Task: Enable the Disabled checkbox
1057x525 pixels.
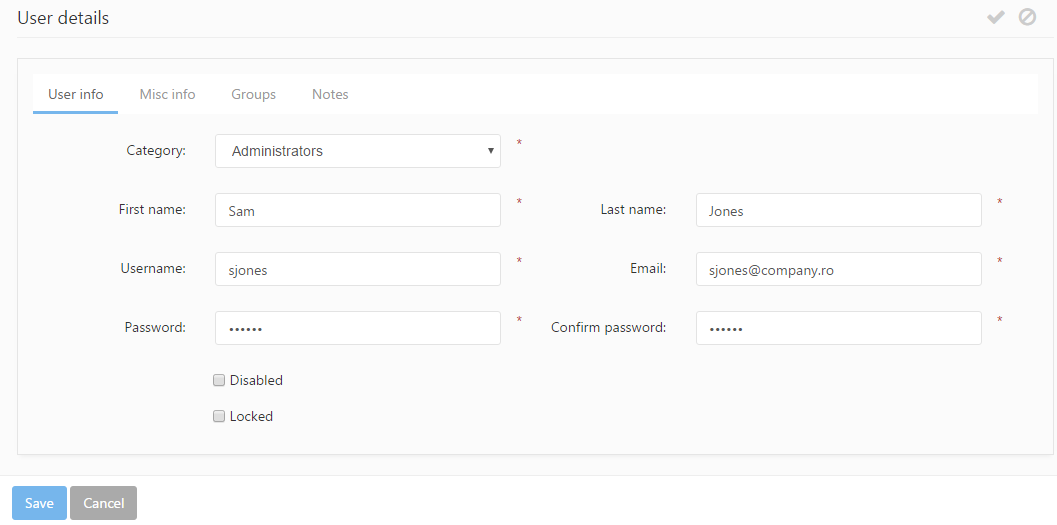Action: coord(219,380)
